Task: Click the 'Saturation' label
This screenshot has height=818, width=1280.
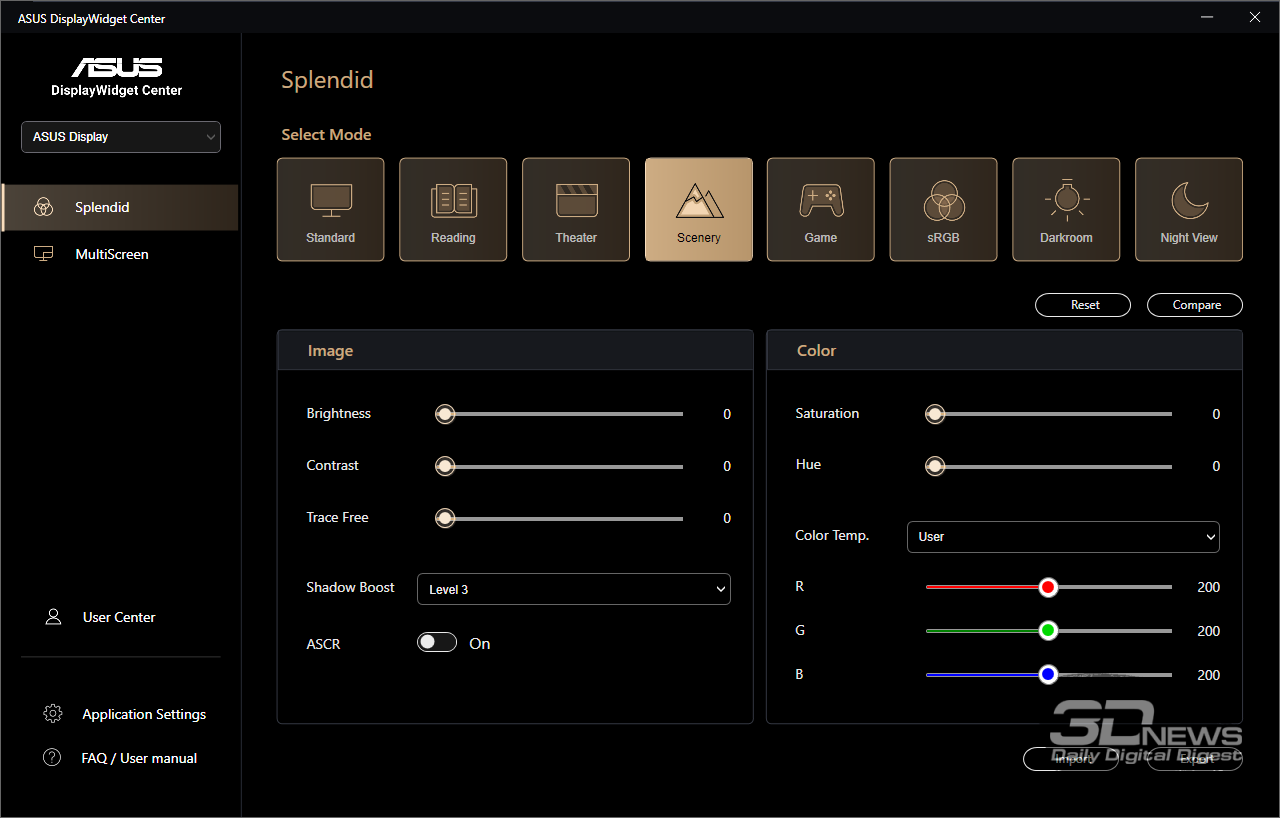Action: 827,413
